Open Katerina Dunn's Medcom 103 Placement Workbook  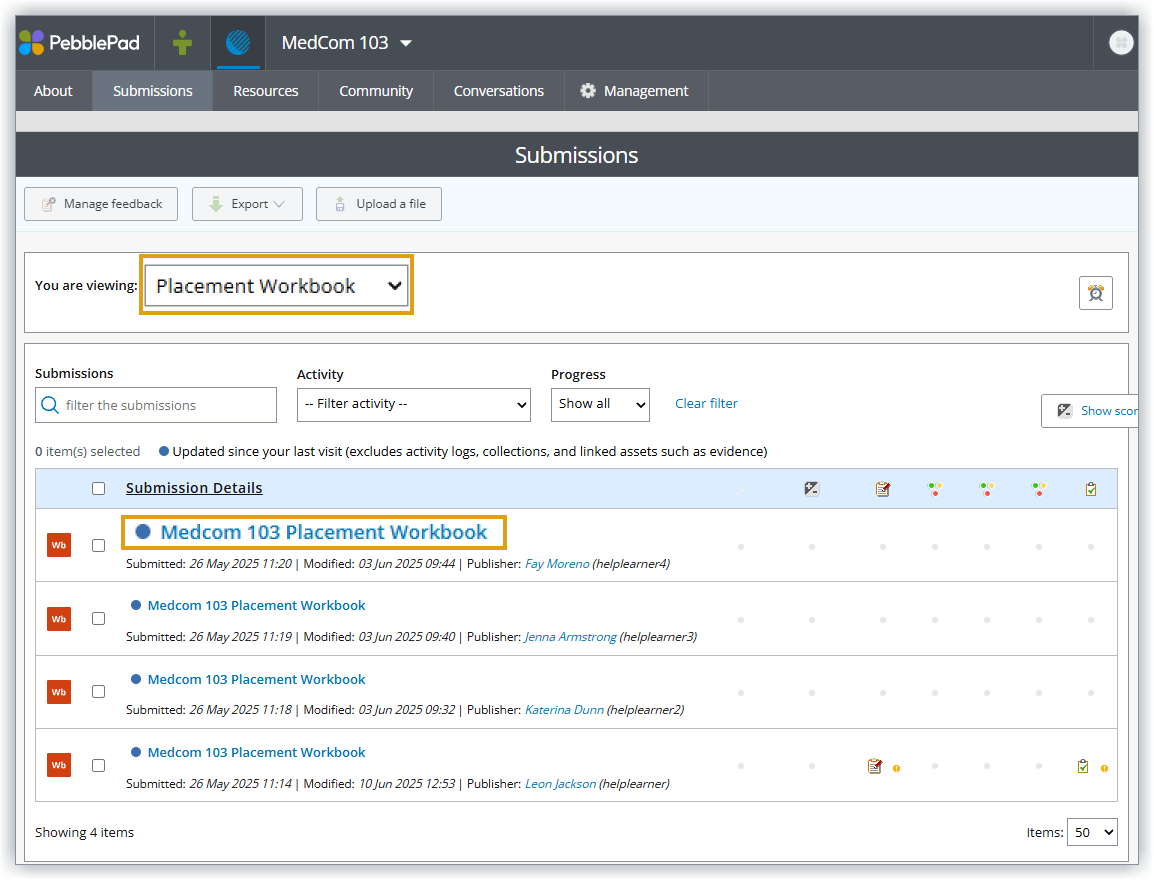point(256,679)
